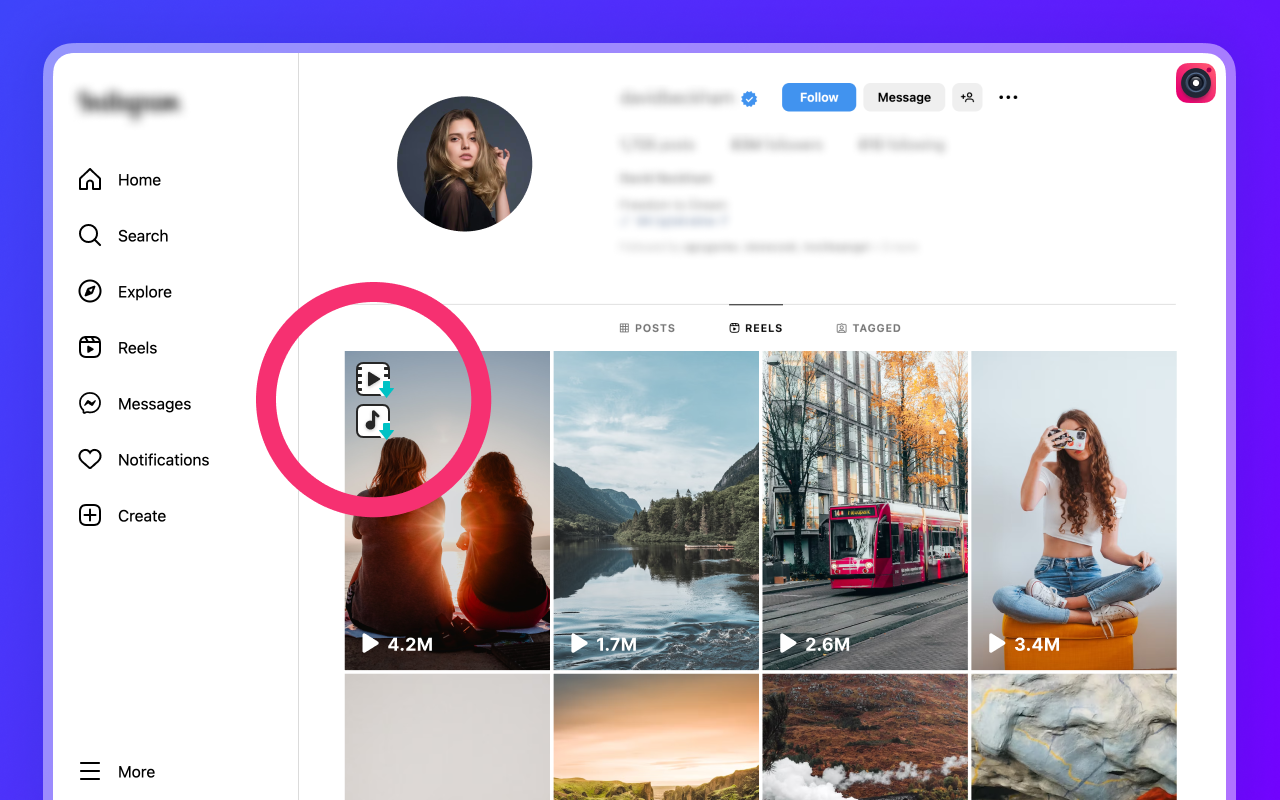Open Notifications in the sidebar
Image resolution: width=1280 pixels, height=800 pixels.
[144, 460]
